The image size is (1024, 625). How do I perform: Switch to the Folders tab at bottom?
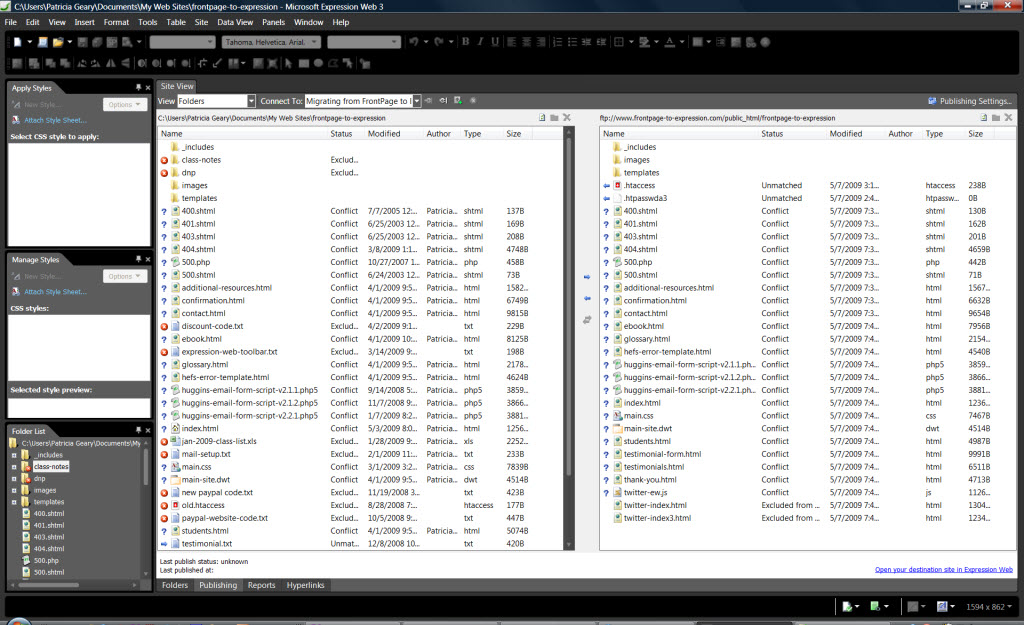point(175,585)
